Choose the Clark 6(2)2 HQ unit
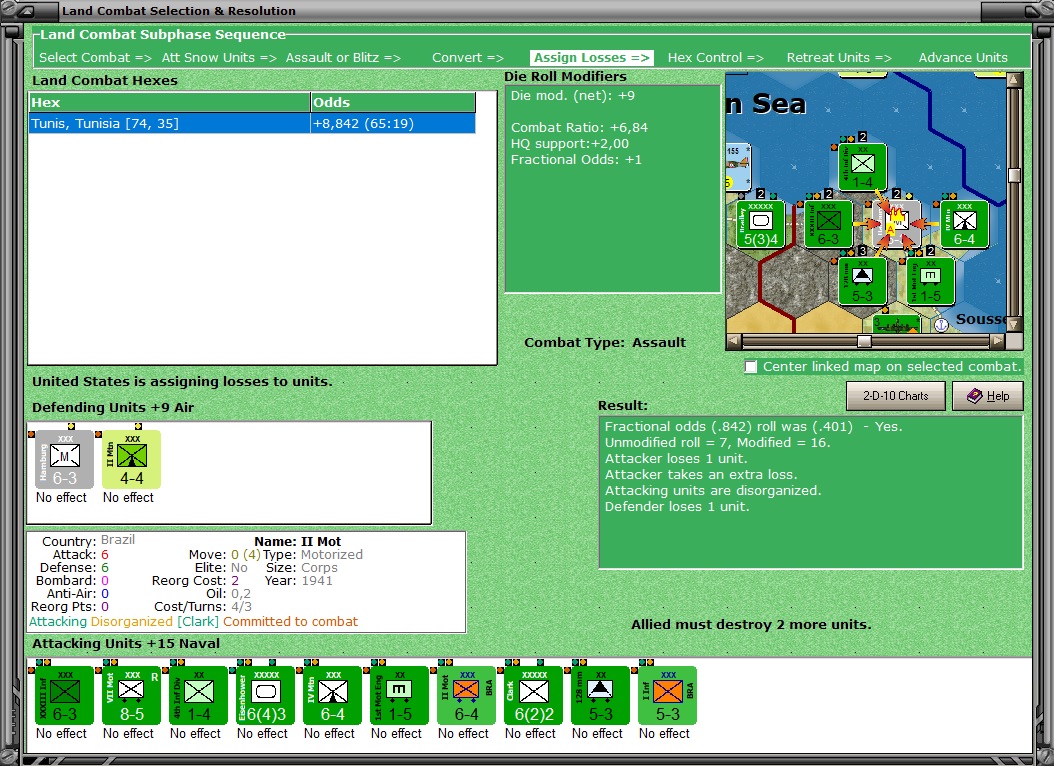The image size is (1054, 766). click(x=533, y=695)
